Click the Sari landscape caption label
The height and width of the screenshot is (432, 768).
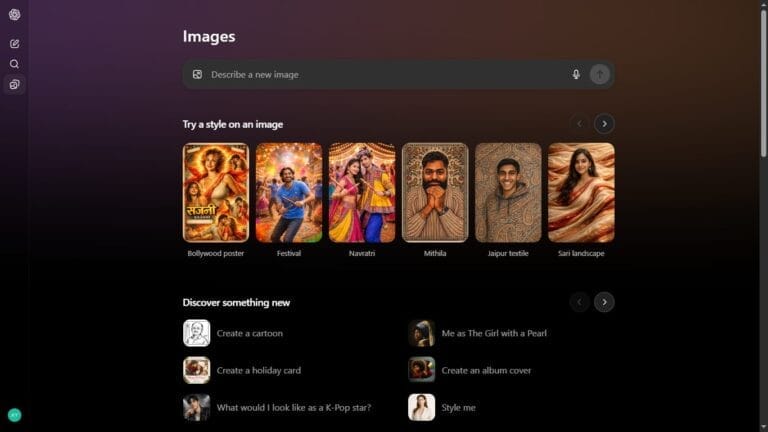click(581, 253)
